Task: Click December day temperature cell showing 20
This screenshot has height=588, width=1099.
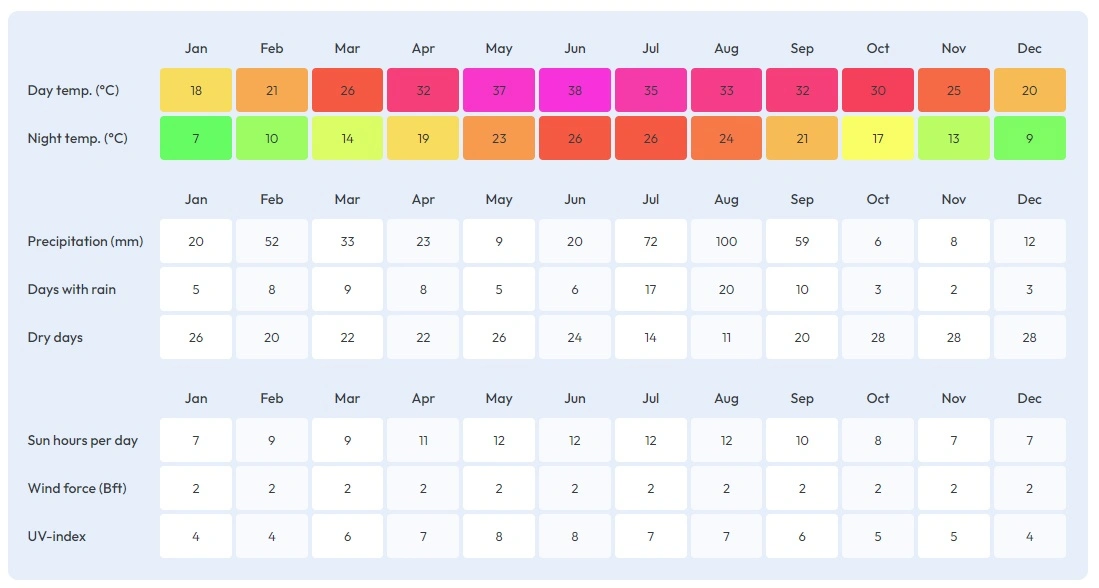Action: pyautogui.click(x=1030, y=90)
